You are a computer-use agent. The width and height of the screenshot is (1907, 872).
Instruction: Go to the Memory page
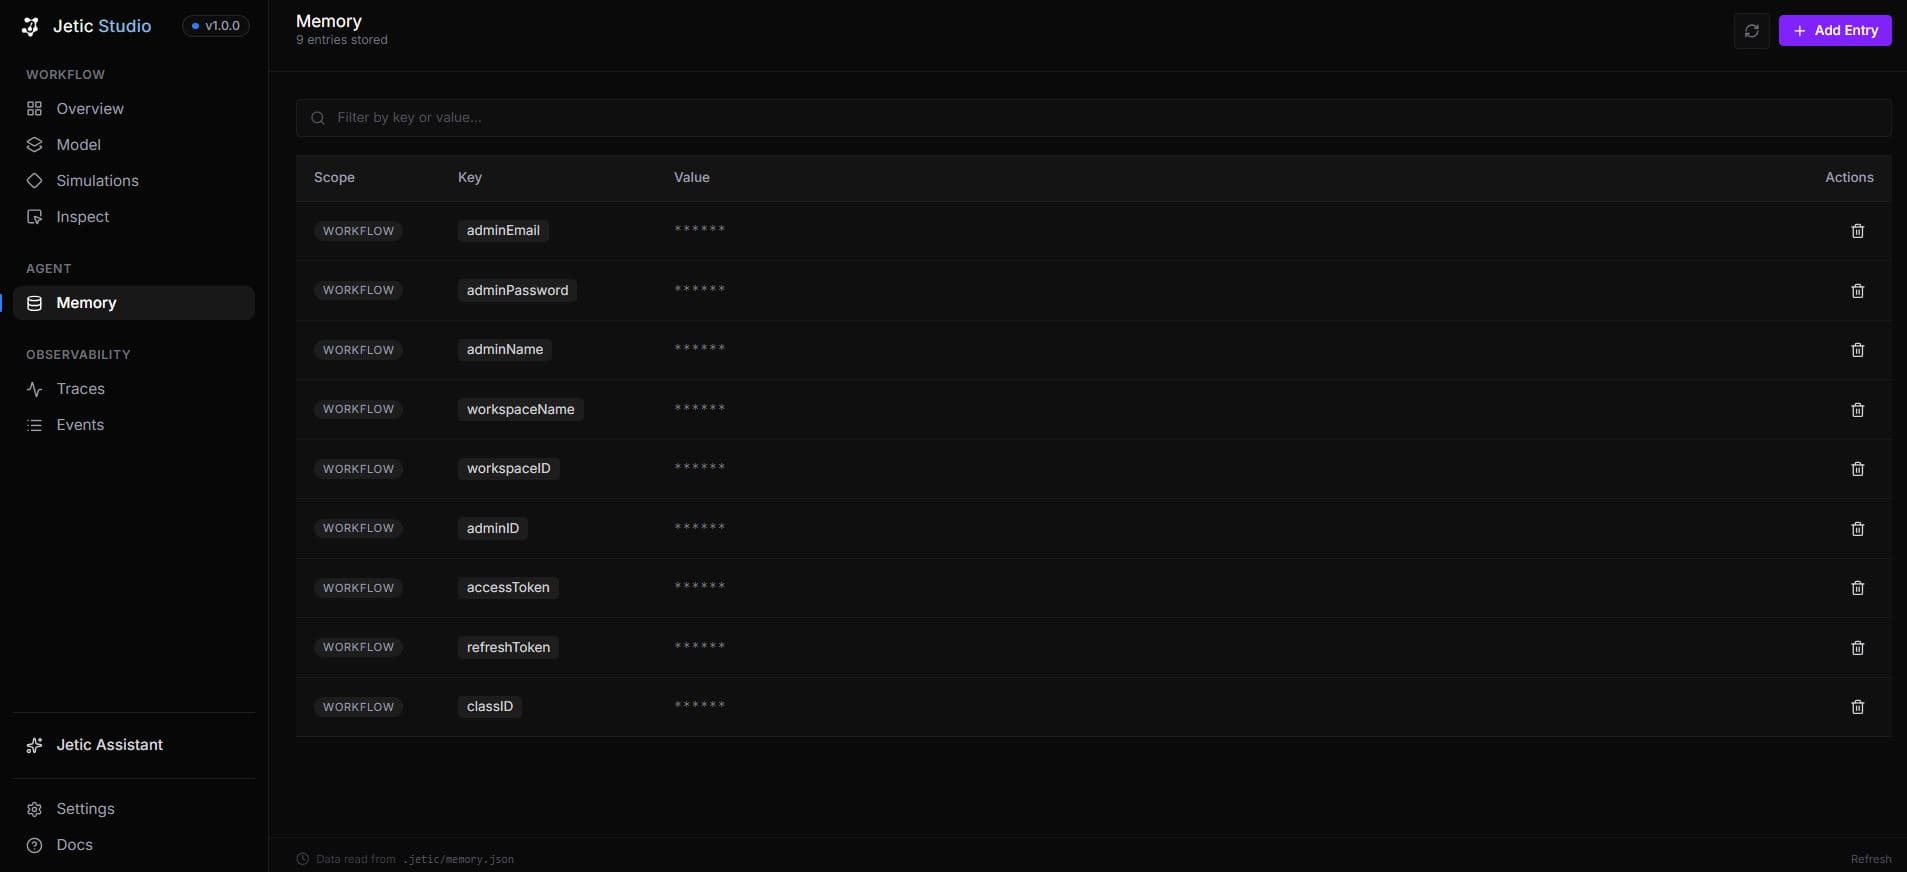tap(134, 303)
